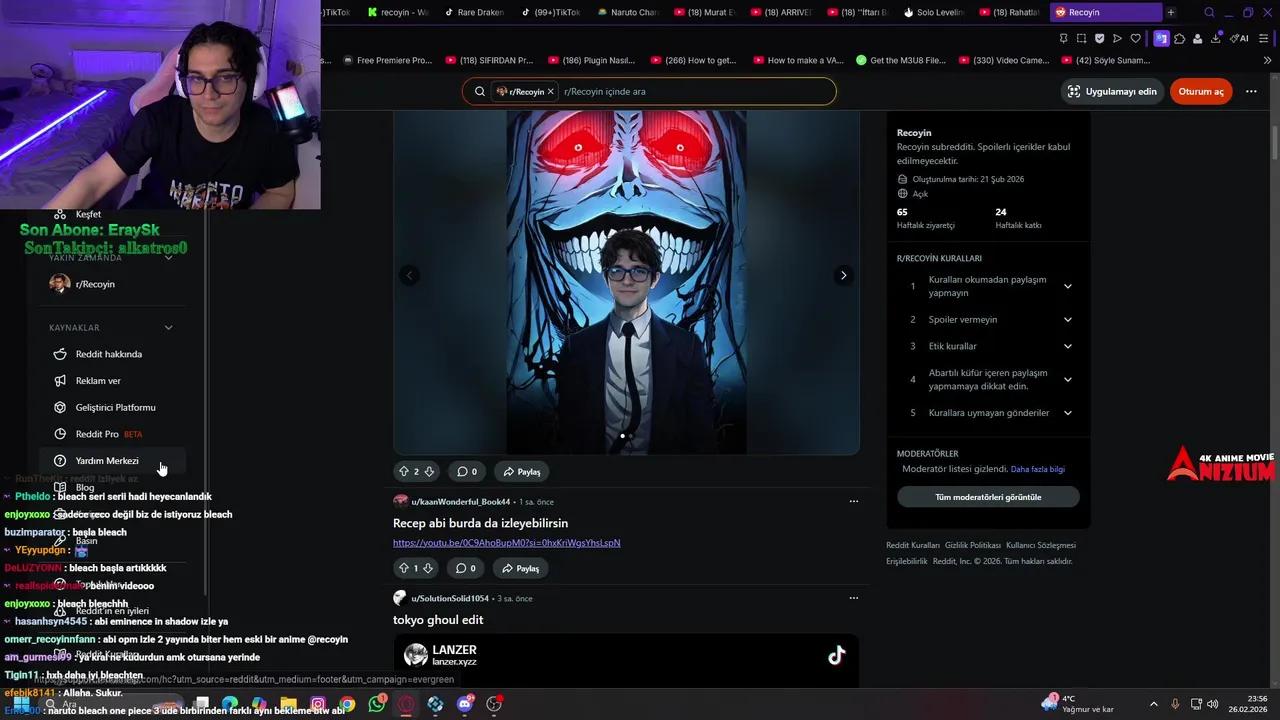Open Reddit header three-dot more menu

[x=1251, y=91]
